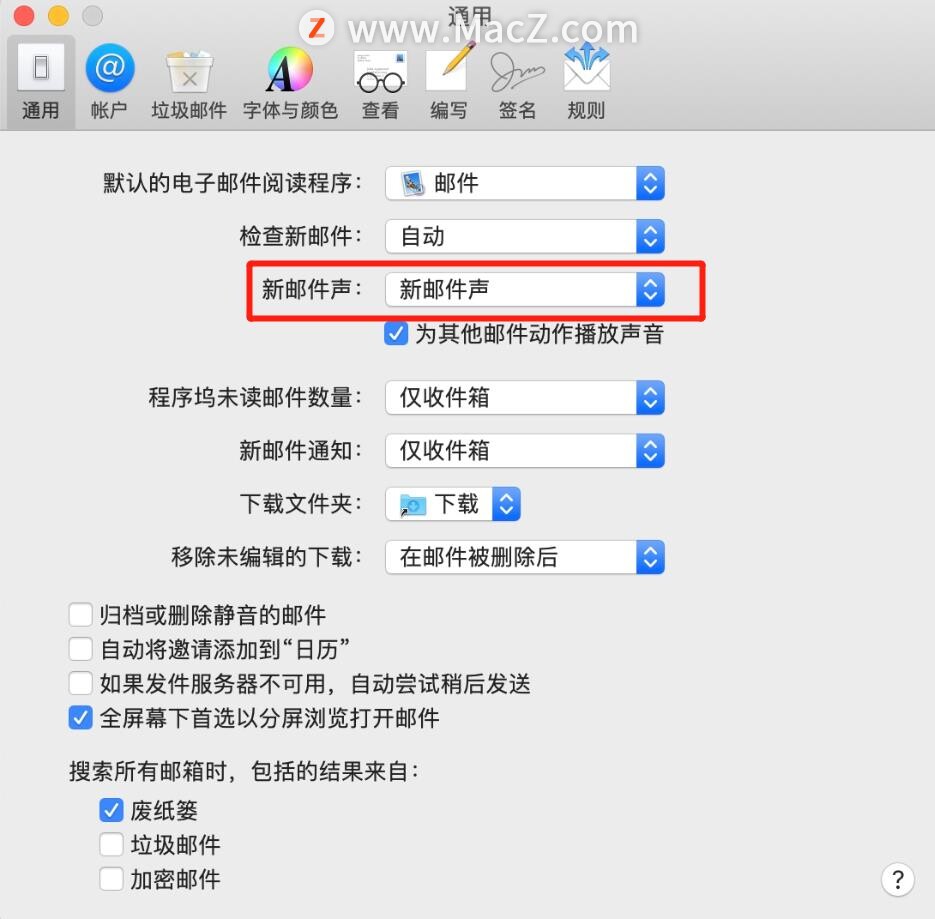Check 自动将邀请添加到"日历" checkbox
Viewport: 935px width, 919px height.
click(81, 649)
